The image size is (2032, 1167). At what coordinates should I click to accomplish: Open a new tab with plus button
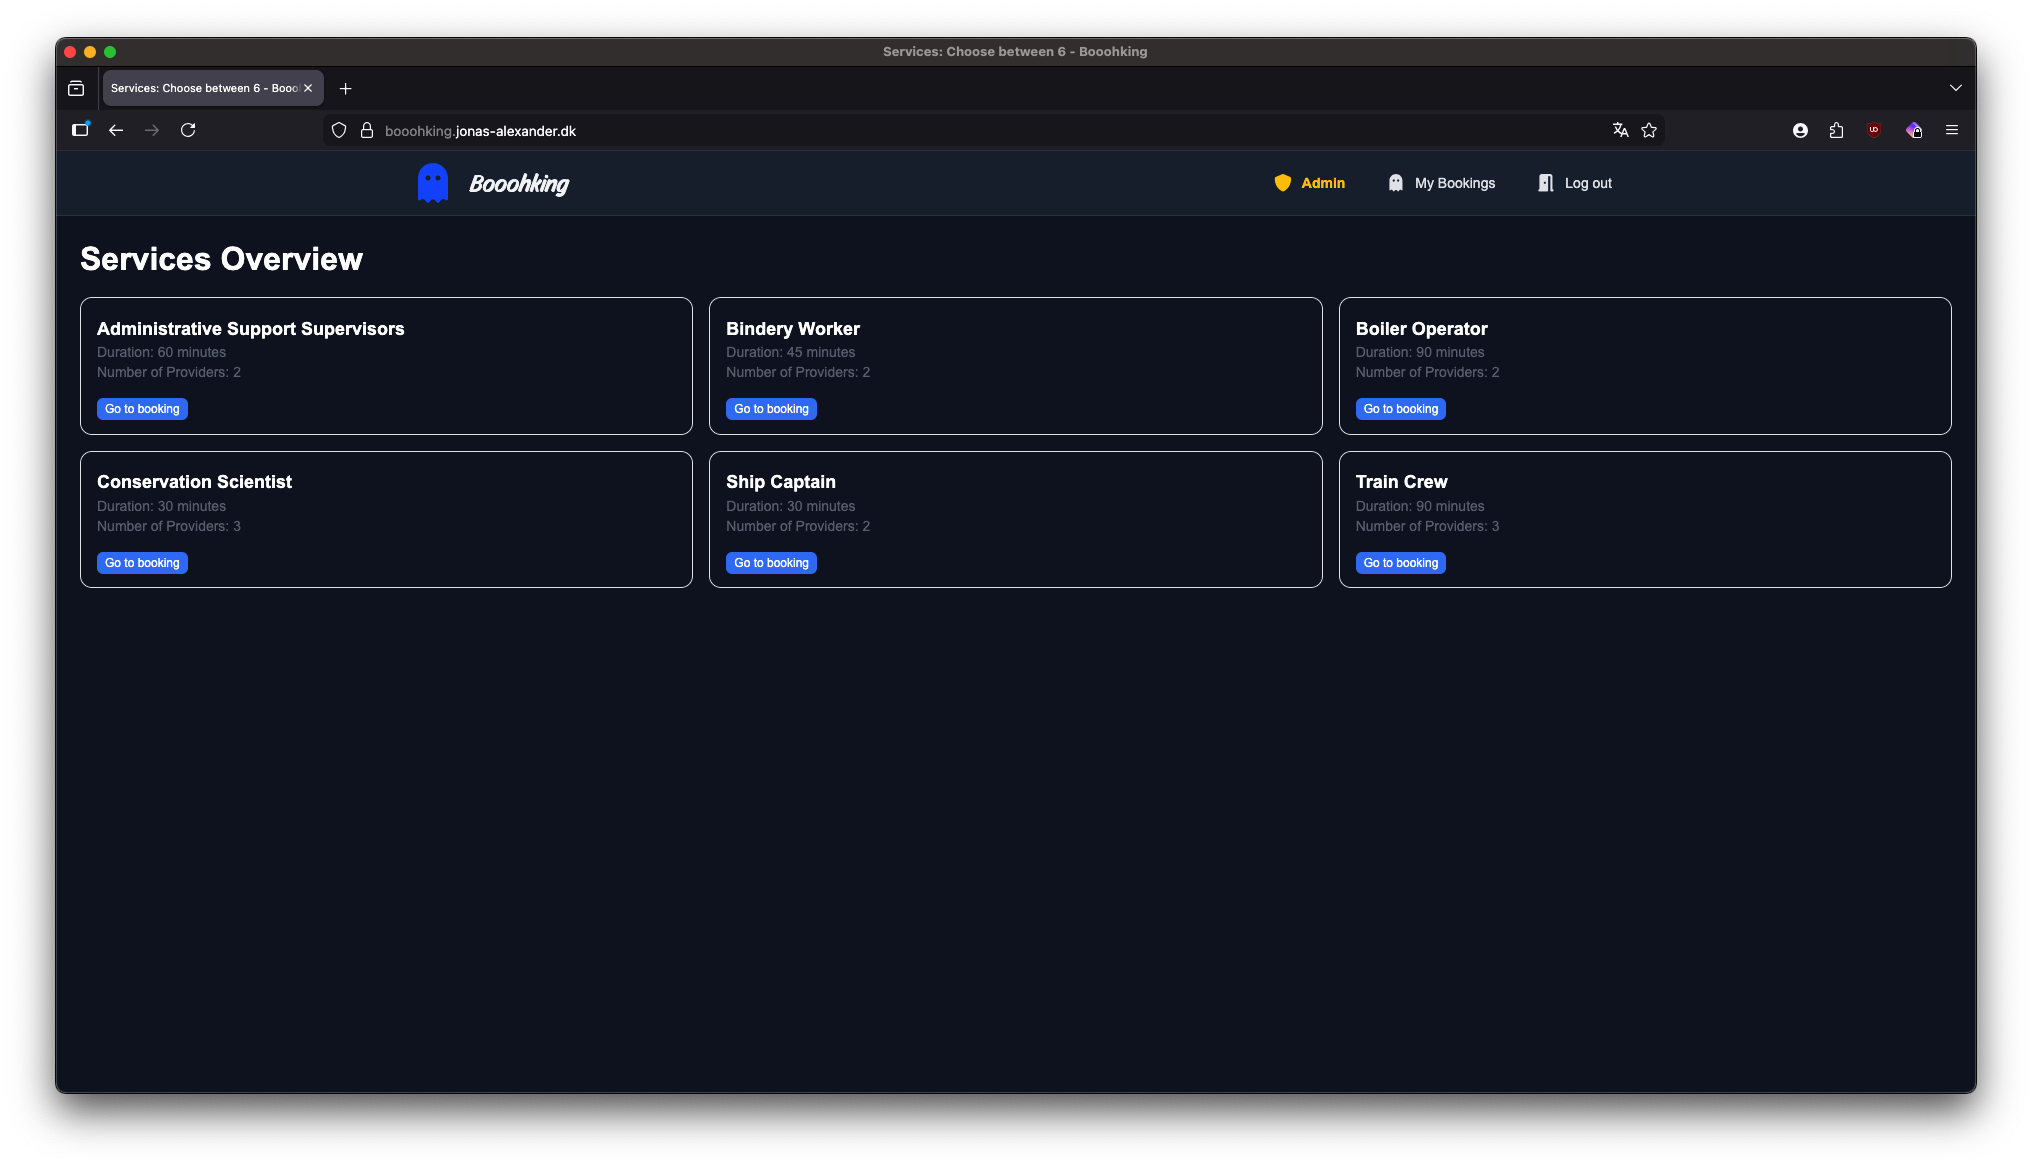345,89
